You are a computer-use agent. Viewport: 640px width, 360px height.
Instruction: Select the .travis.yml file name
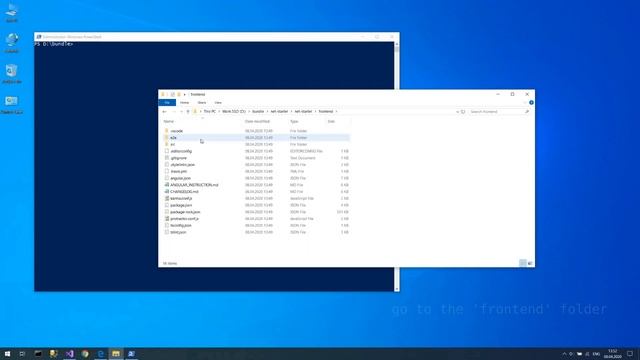point(178,171)
